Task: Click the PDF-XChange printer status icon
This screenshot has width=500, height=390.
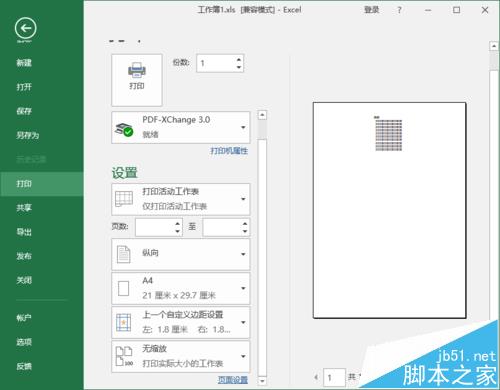Action: [124, 129]
